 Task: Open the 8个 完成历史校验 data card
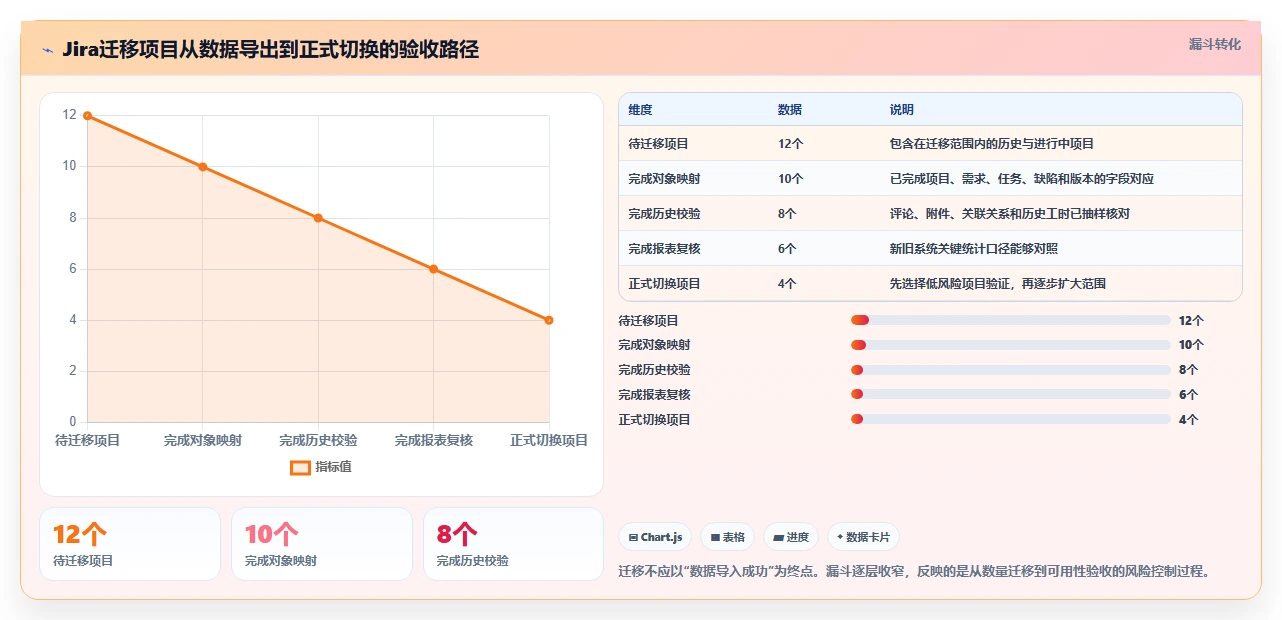pos(514,544)
